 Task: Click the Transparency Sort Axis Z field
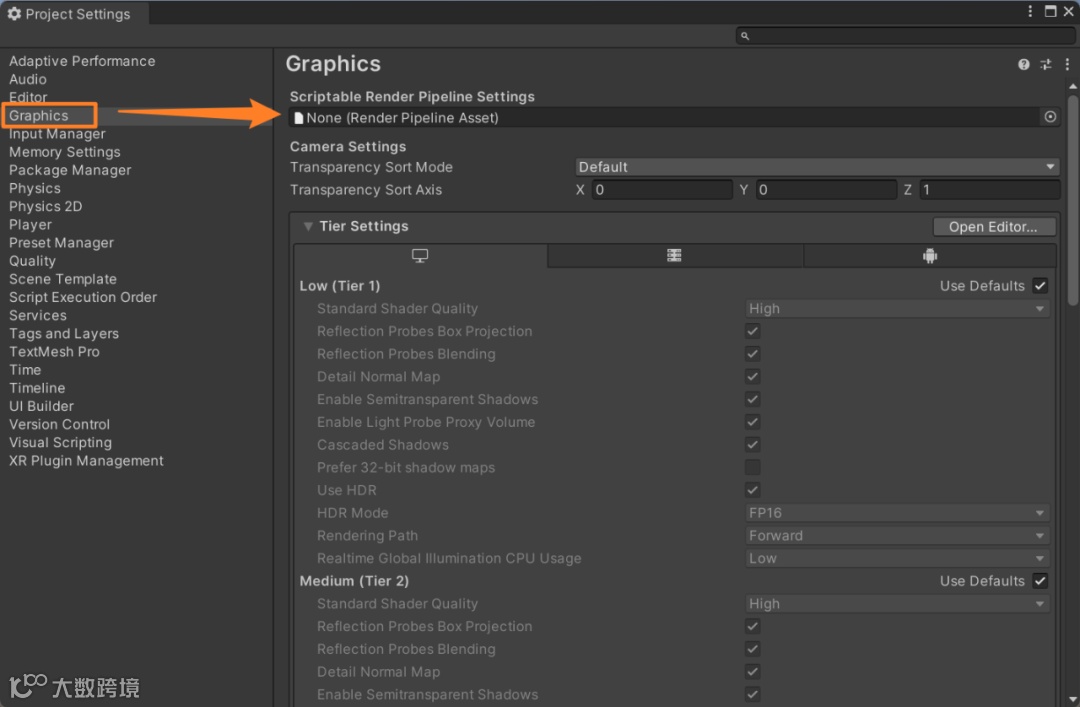990,189
